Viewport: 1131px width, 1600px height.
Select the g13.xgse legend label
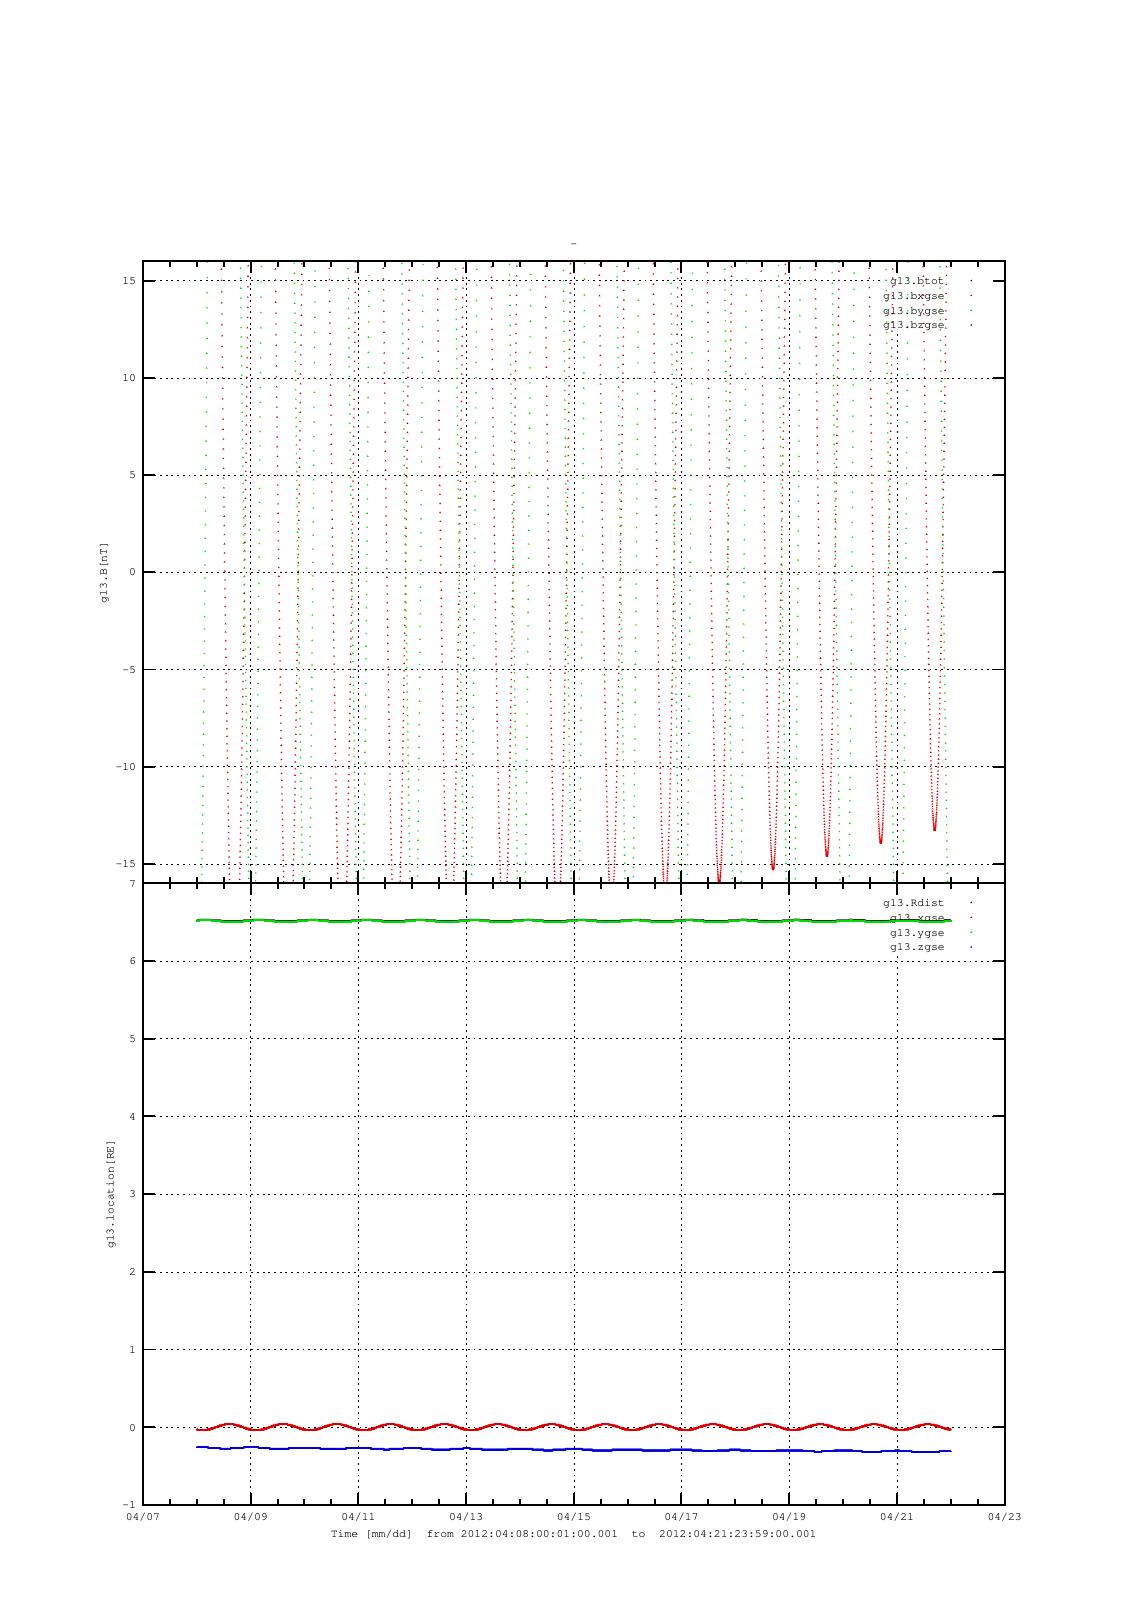pyautogui.click(x=917, y=918)
